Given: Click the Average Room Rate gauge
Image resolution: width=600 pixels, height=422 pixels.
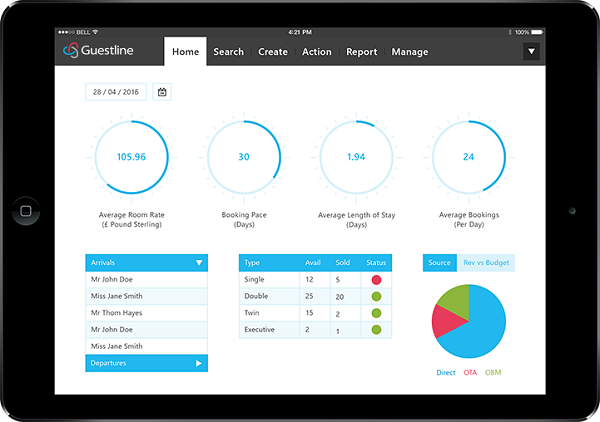Looking at the screenshot, I should click(x=131, y=158).
